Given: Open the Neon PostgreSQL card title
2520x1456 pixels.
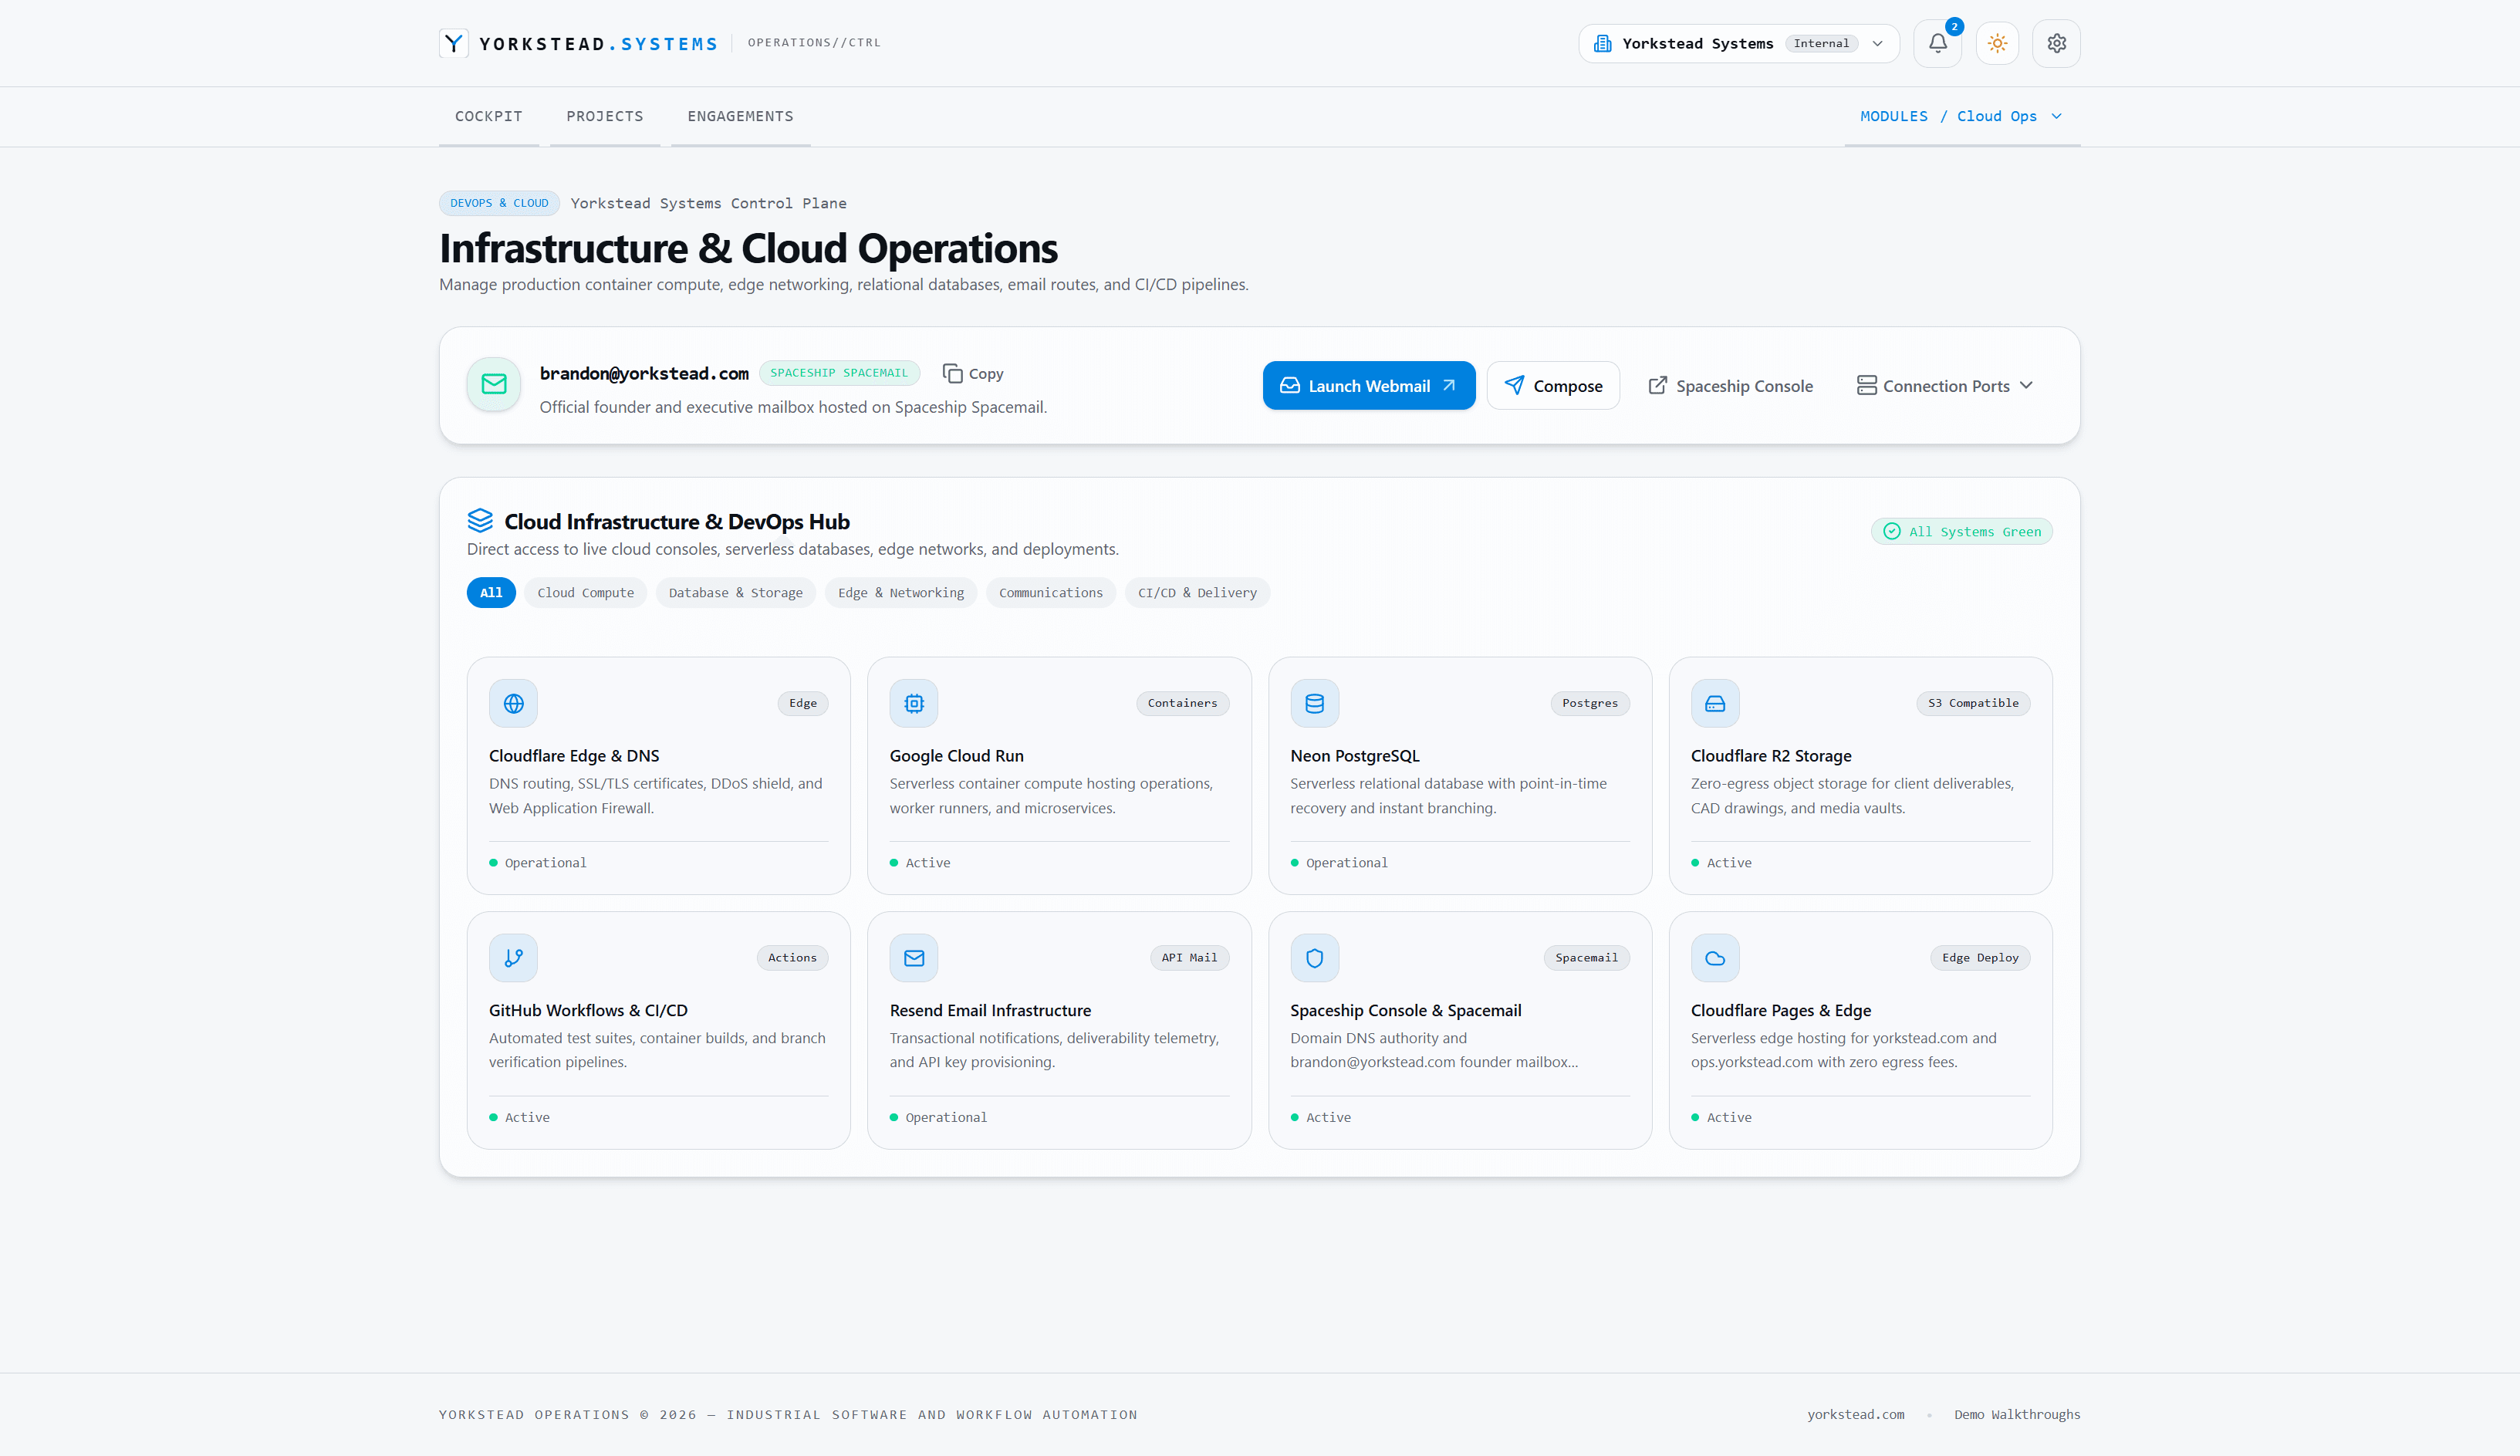Looking at the screenshot, I should (1355, 756).
